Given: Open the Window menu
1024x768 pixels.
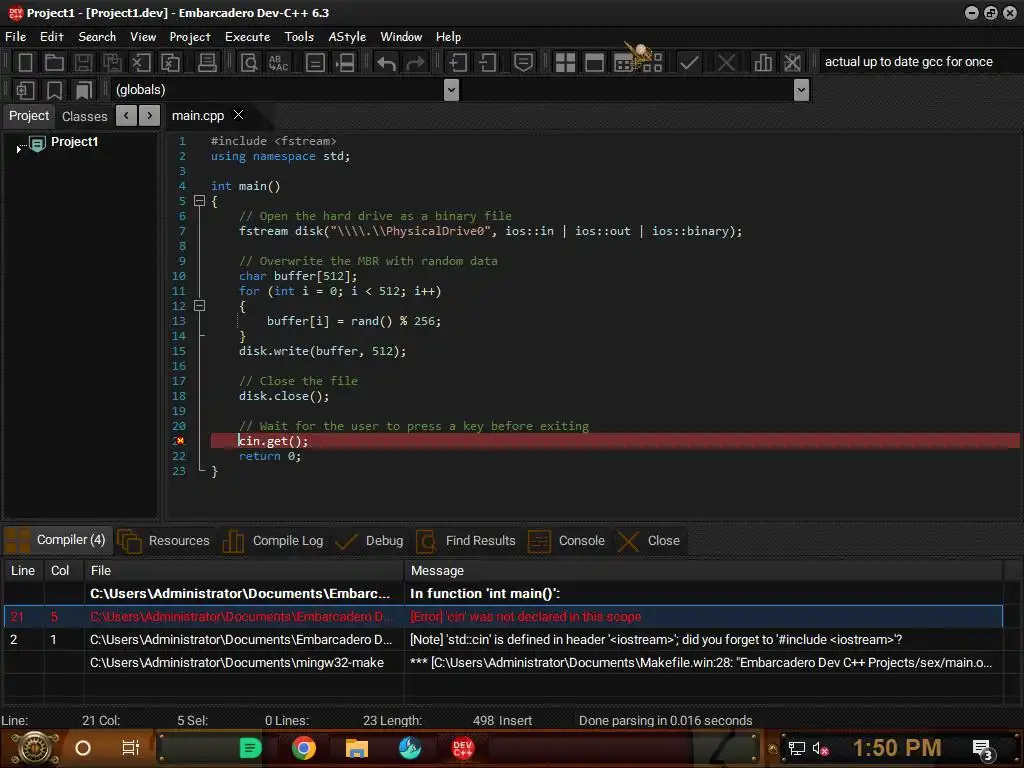Looking at the screenshot, I should (x=401, y=37).
